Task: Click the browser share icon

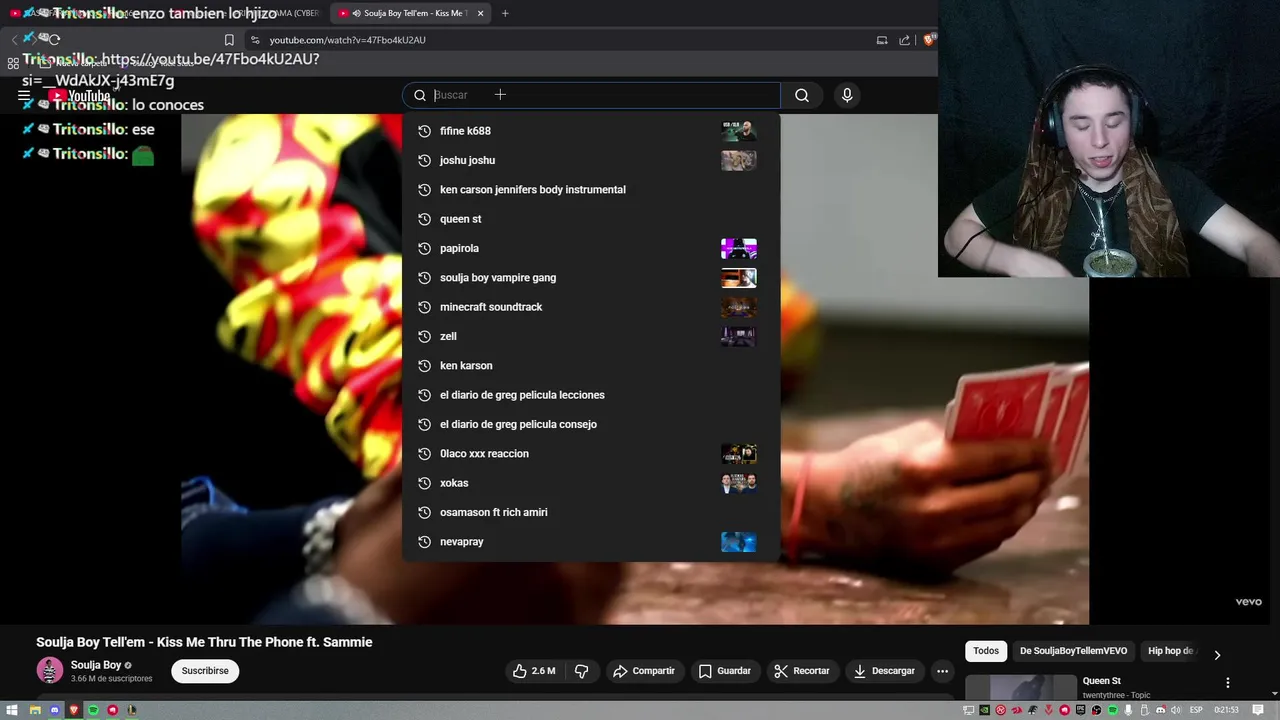Action: (905, 40)
